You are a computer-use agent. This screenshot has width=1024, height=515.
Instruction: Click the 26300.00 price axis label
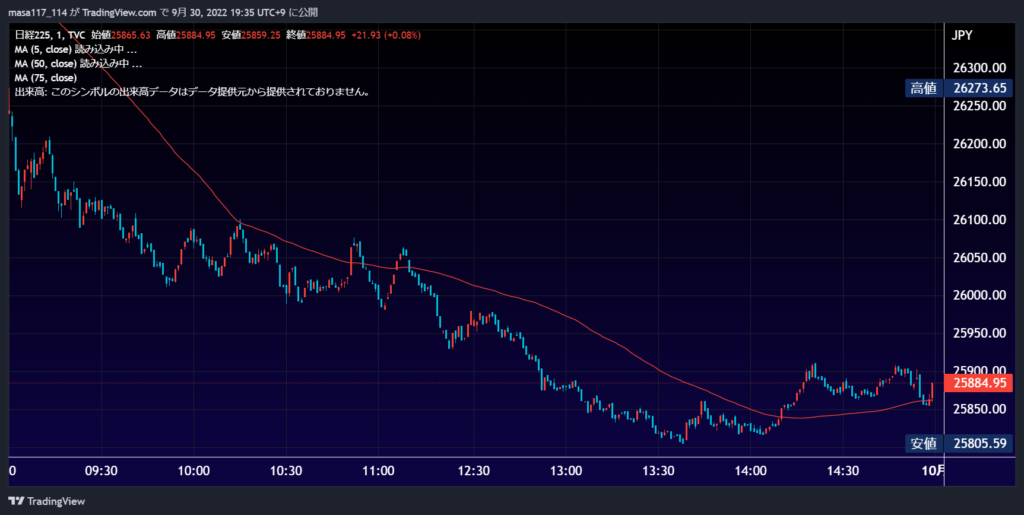980,68
